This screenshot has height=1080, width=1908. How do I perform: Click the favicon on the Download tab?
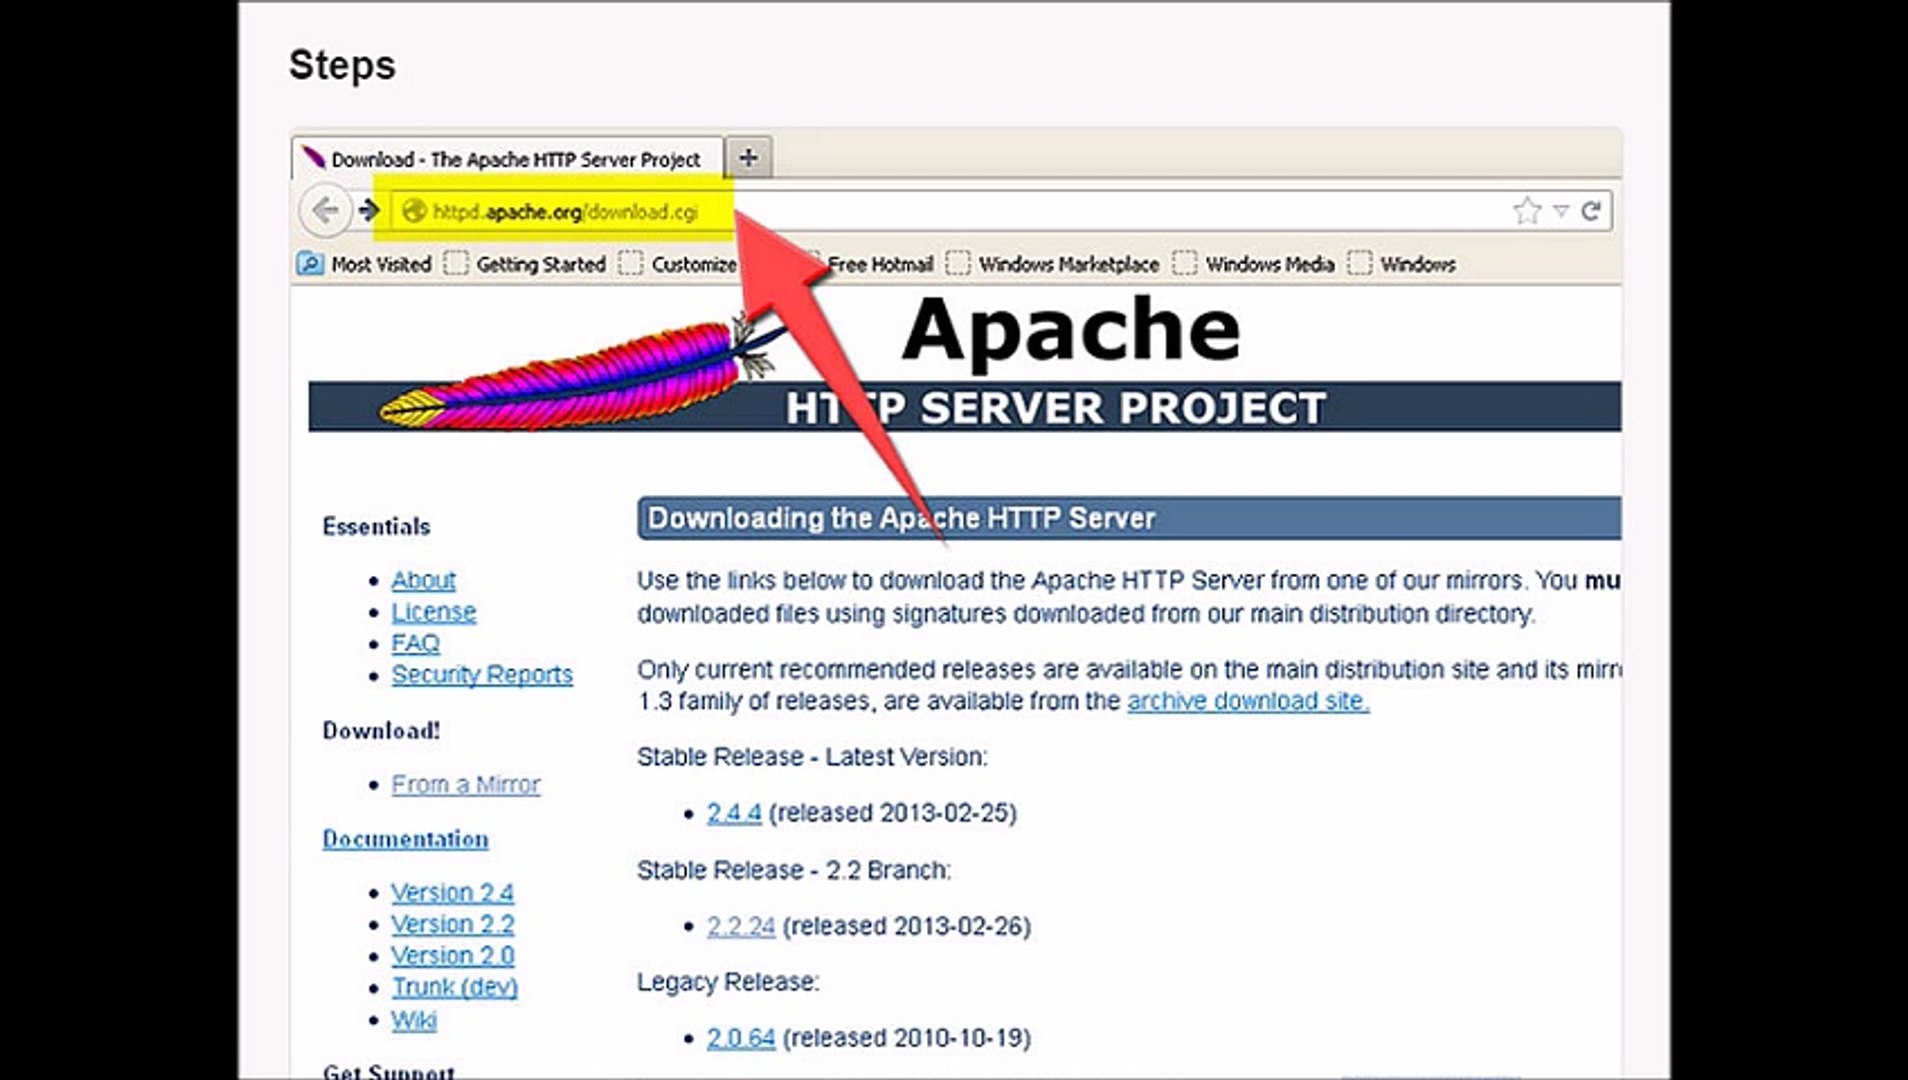pos(313,158)
